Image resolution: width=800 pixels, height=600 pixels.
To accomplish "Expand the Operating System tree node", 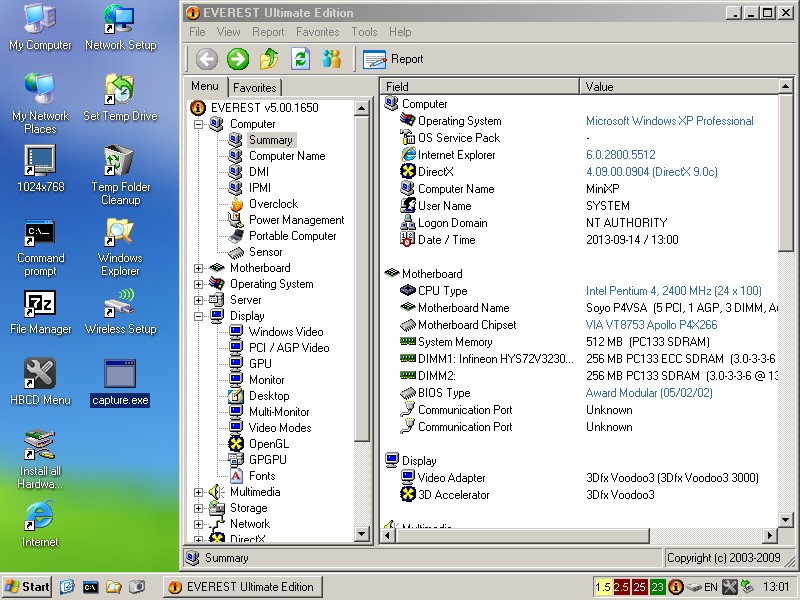I will pyautogui.click(x=198, y=284).
